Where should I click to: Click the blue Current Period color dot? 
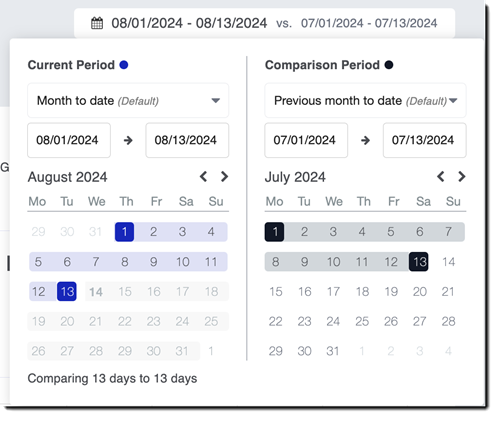coord(124,65)
